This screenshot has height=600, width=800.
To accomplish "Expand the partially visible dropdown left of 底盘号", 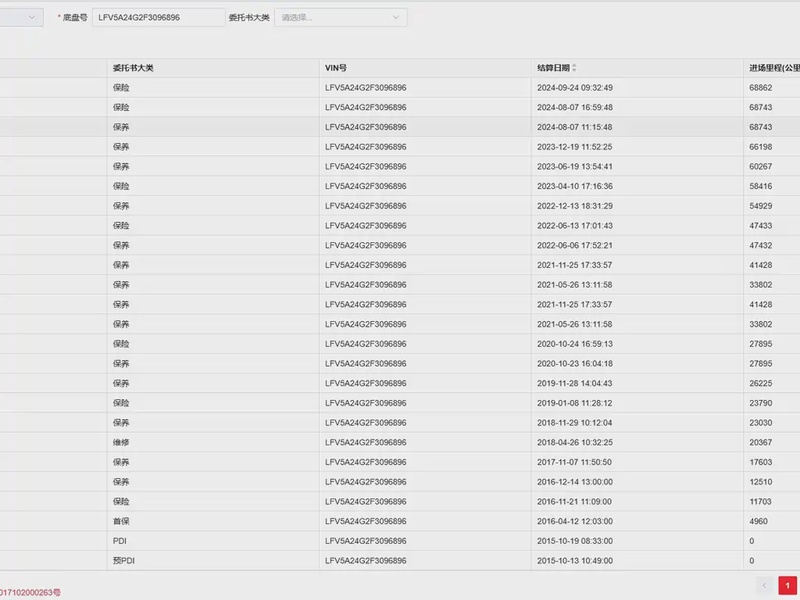I will pos(21,17).
